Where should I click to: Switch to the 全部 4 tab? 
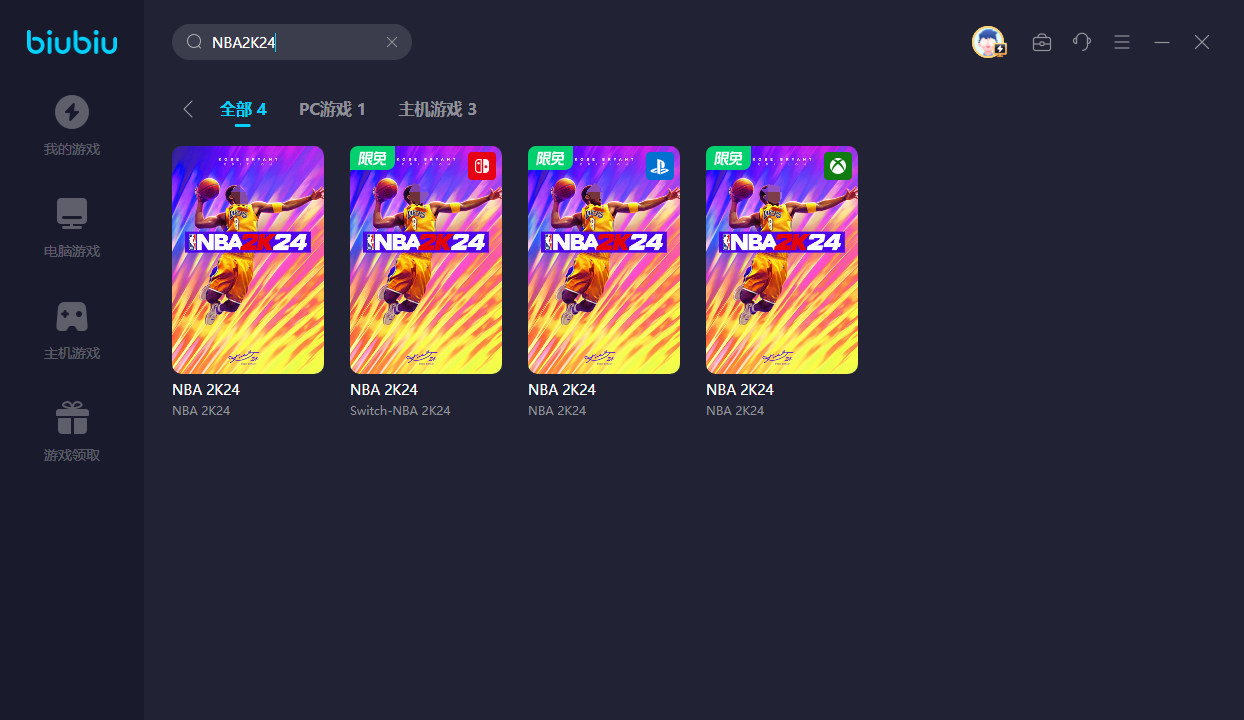(x=243, y=109)
